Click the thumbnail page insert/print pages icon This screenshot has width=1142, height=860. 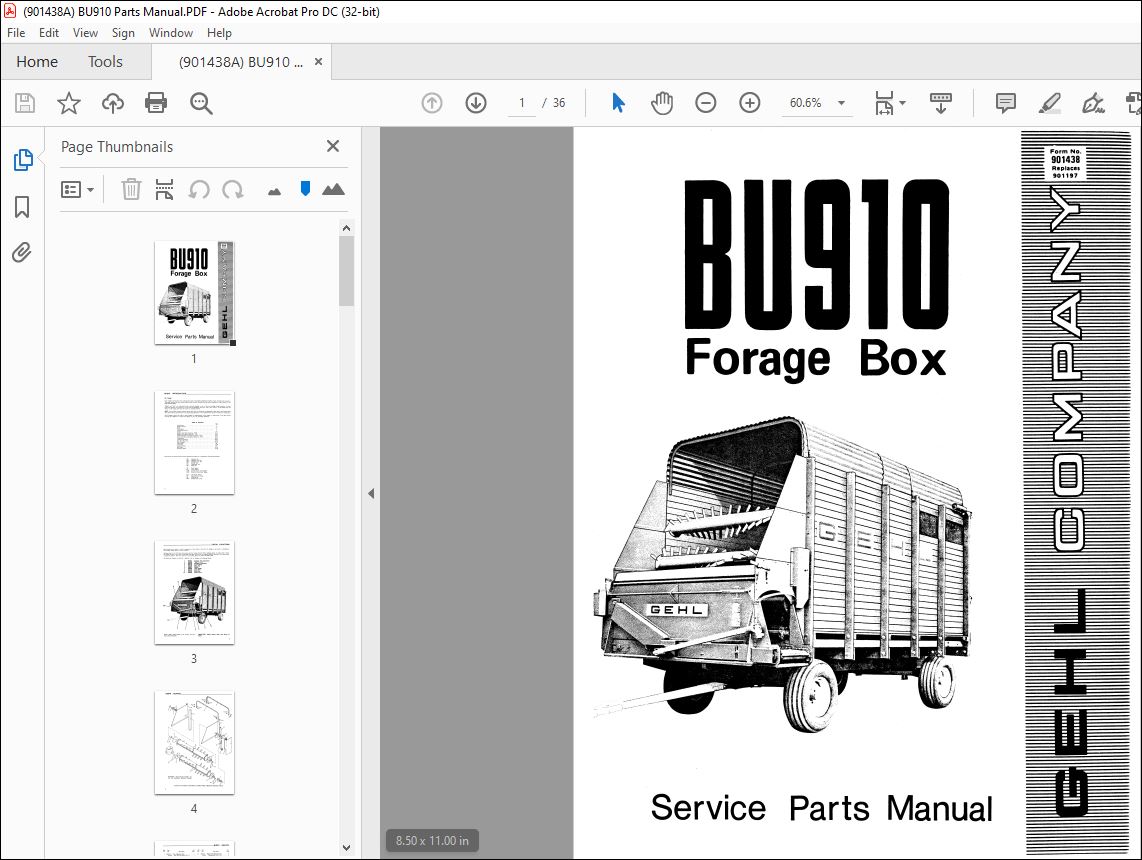click(x=165, y=189)
